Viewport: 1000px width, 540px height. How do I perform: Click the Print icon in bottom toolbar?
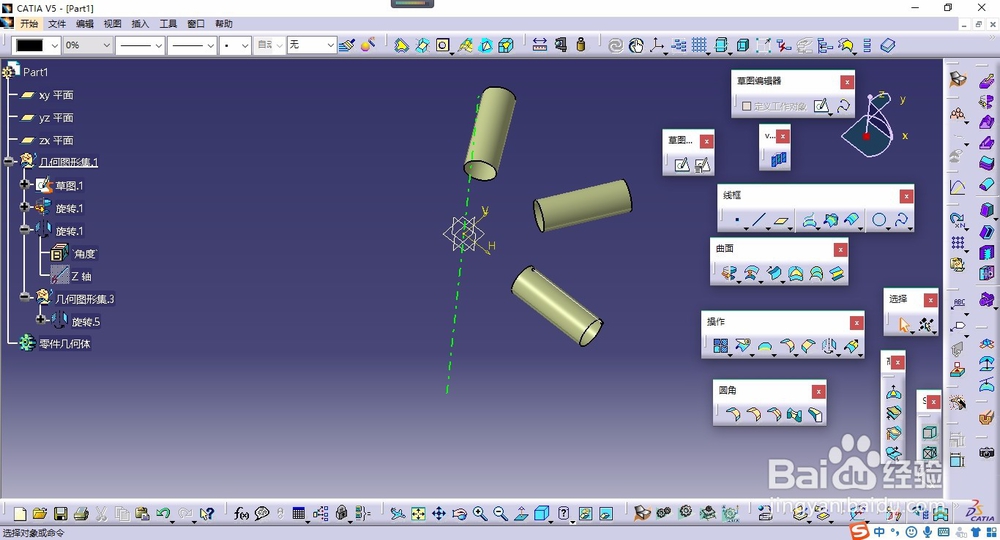pos(81,514)
